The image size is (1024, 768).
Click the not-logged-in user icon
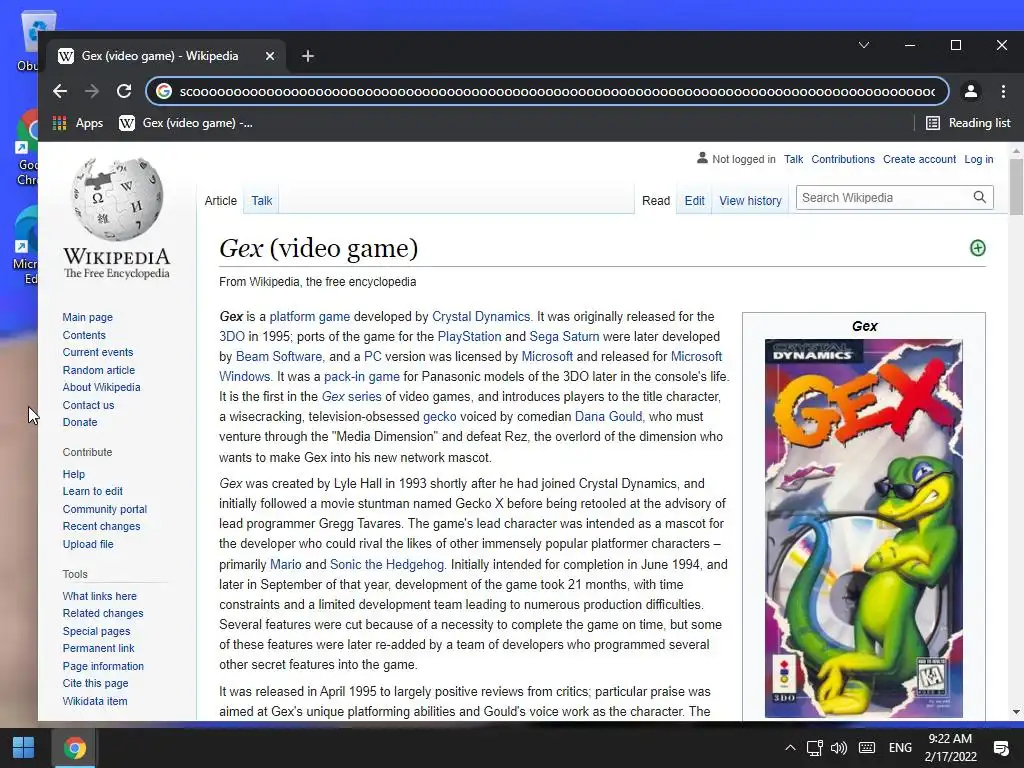click(702, 158)
